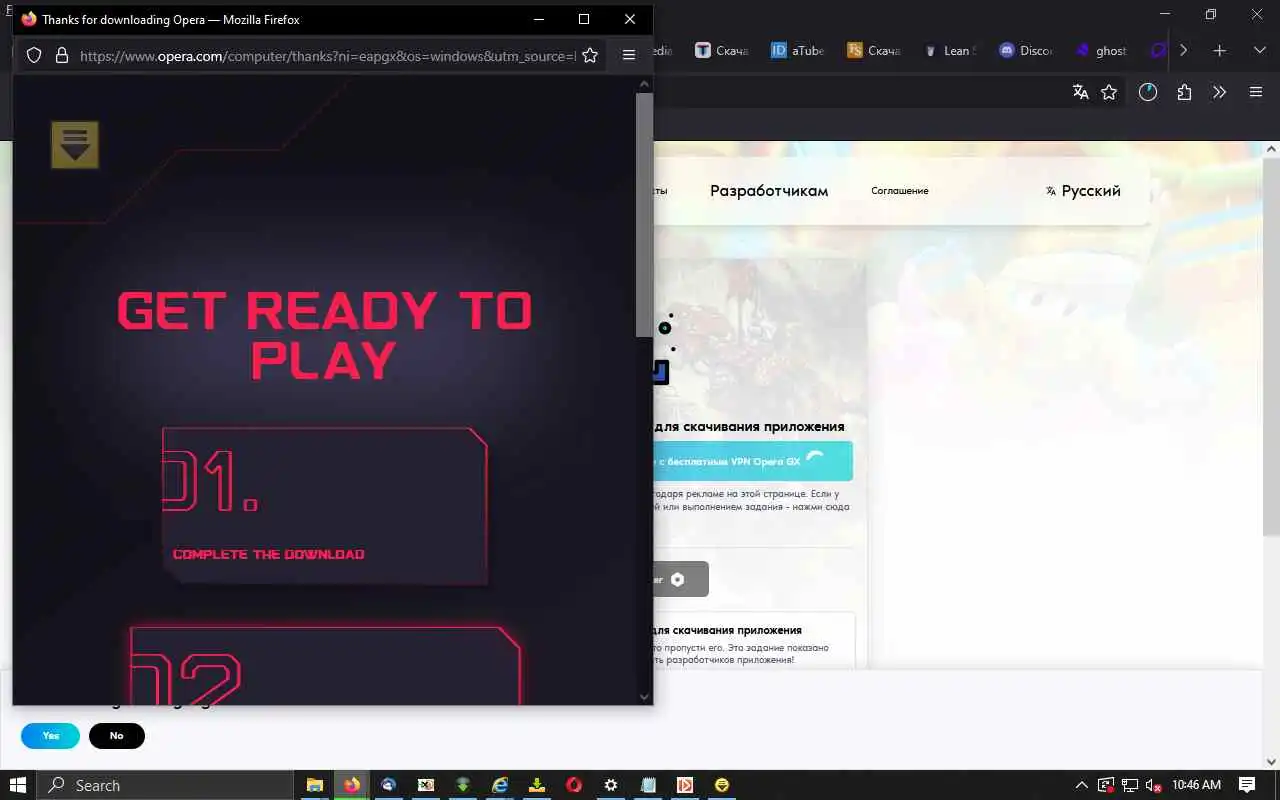Click the COMPLETE THE DOWNLOAD step text
The width and height of the screenshot is (1280, 800).
[x=269, y=554]
